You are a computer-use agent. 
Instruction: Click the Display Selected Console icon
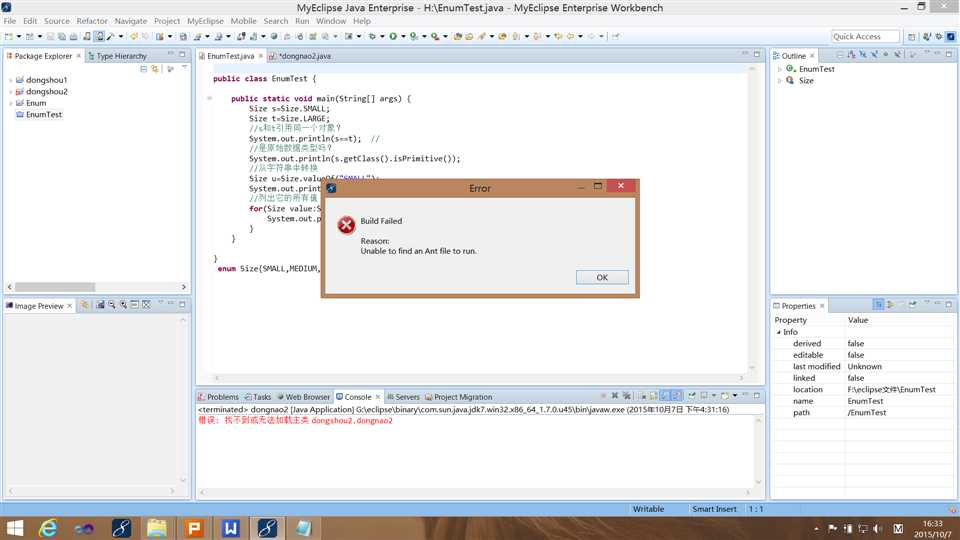(704, 396)
